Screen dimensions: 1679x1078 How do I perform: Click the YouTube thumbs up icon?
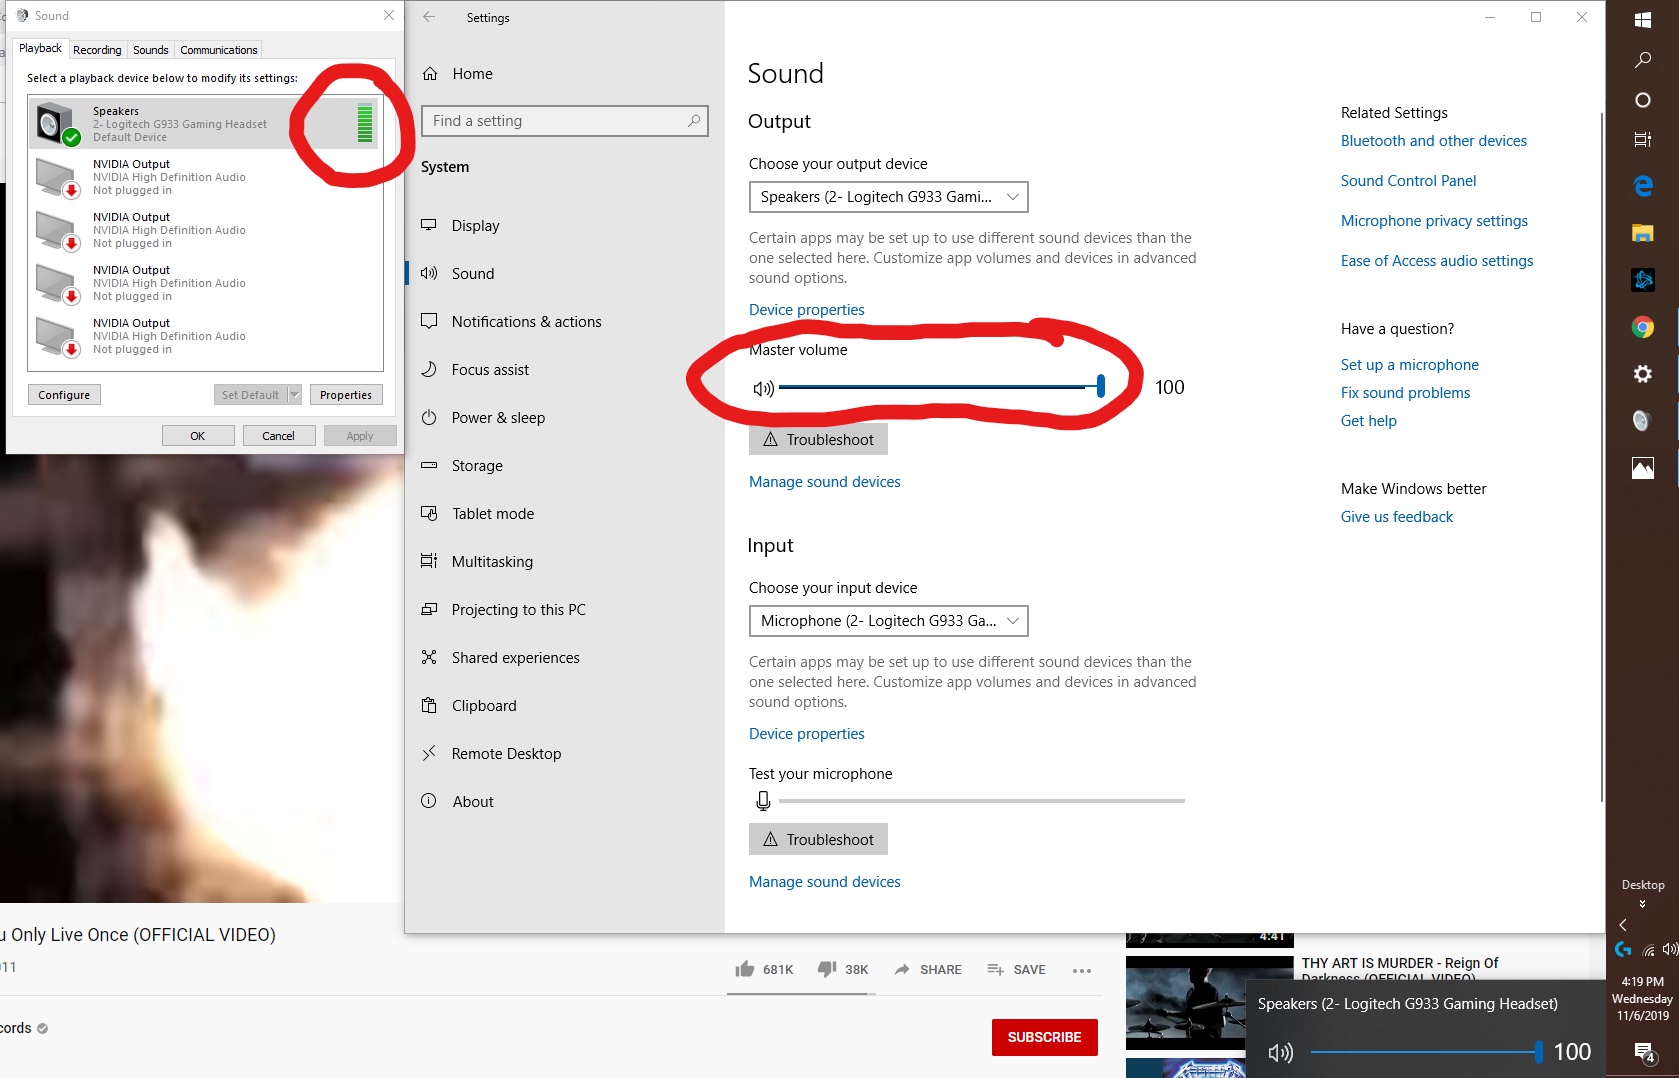(744, 969)
